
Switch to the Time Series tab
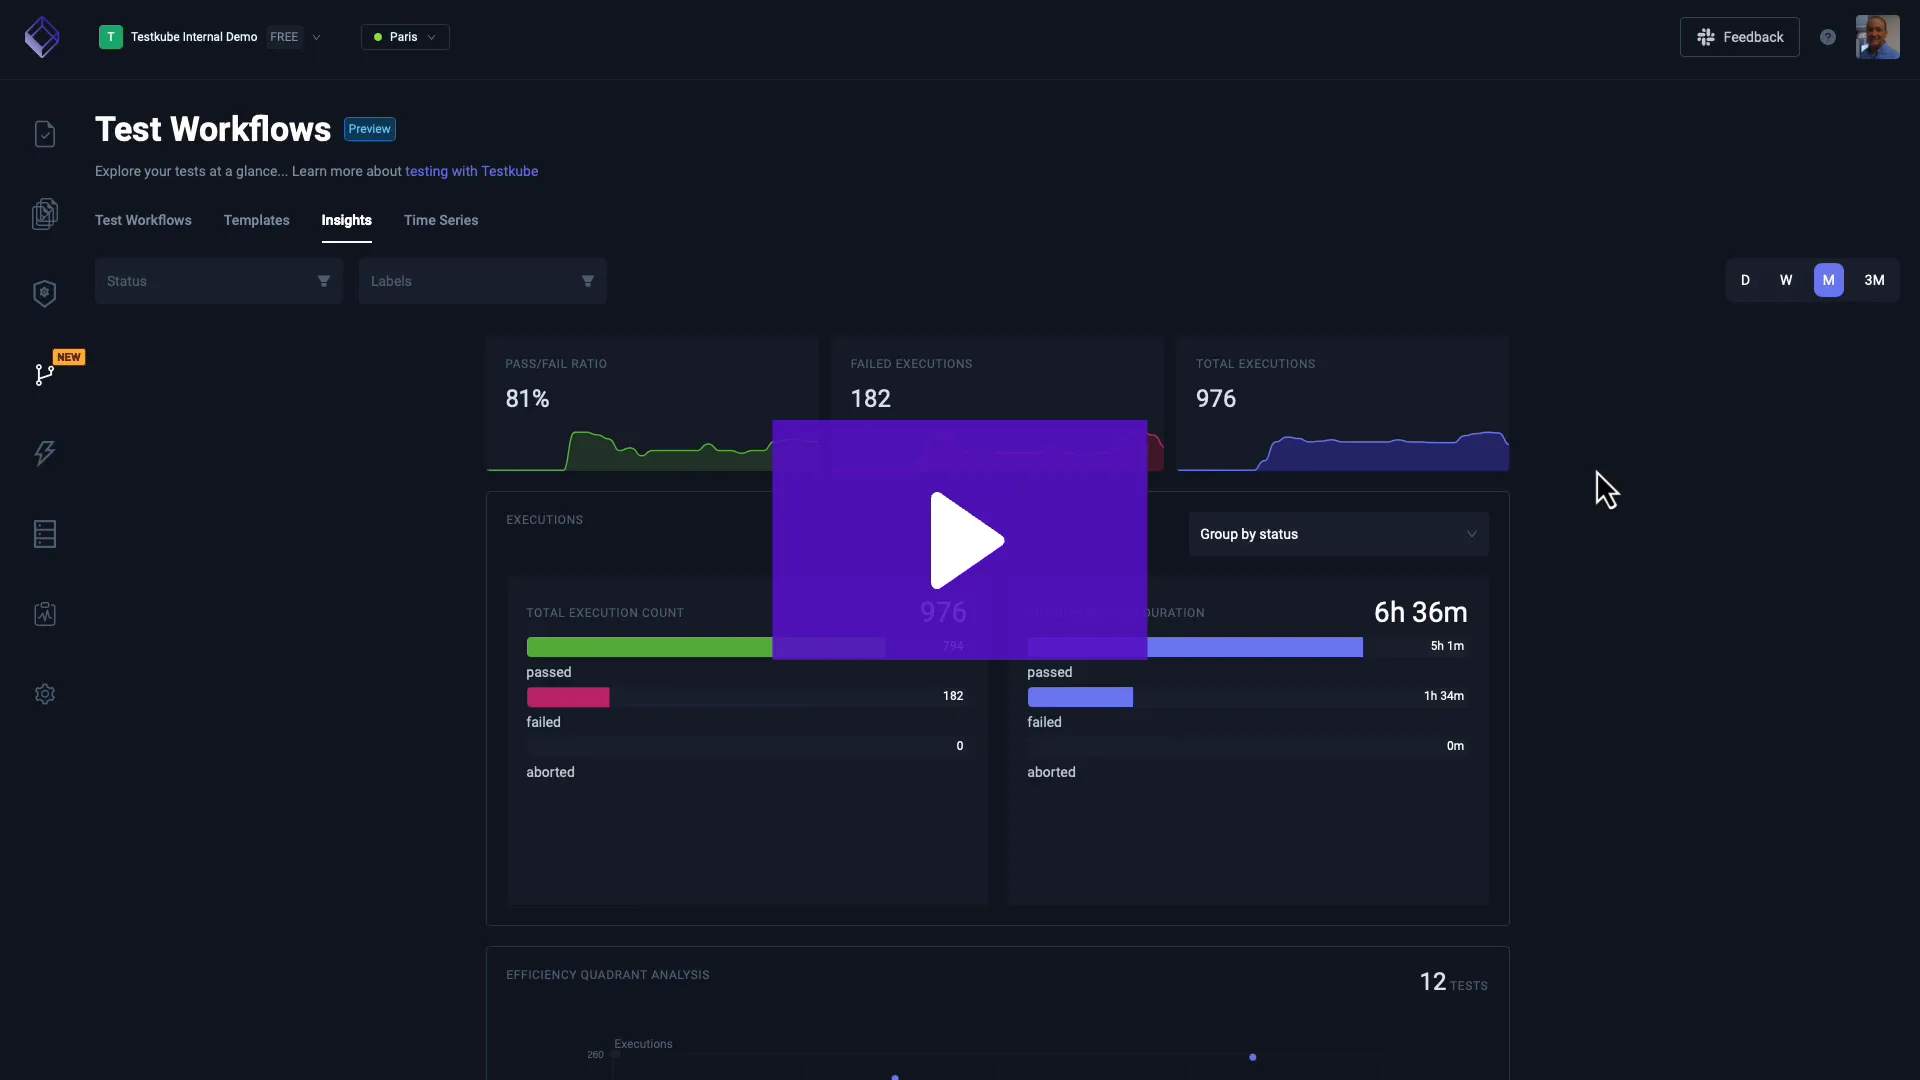tap(441, 220)
